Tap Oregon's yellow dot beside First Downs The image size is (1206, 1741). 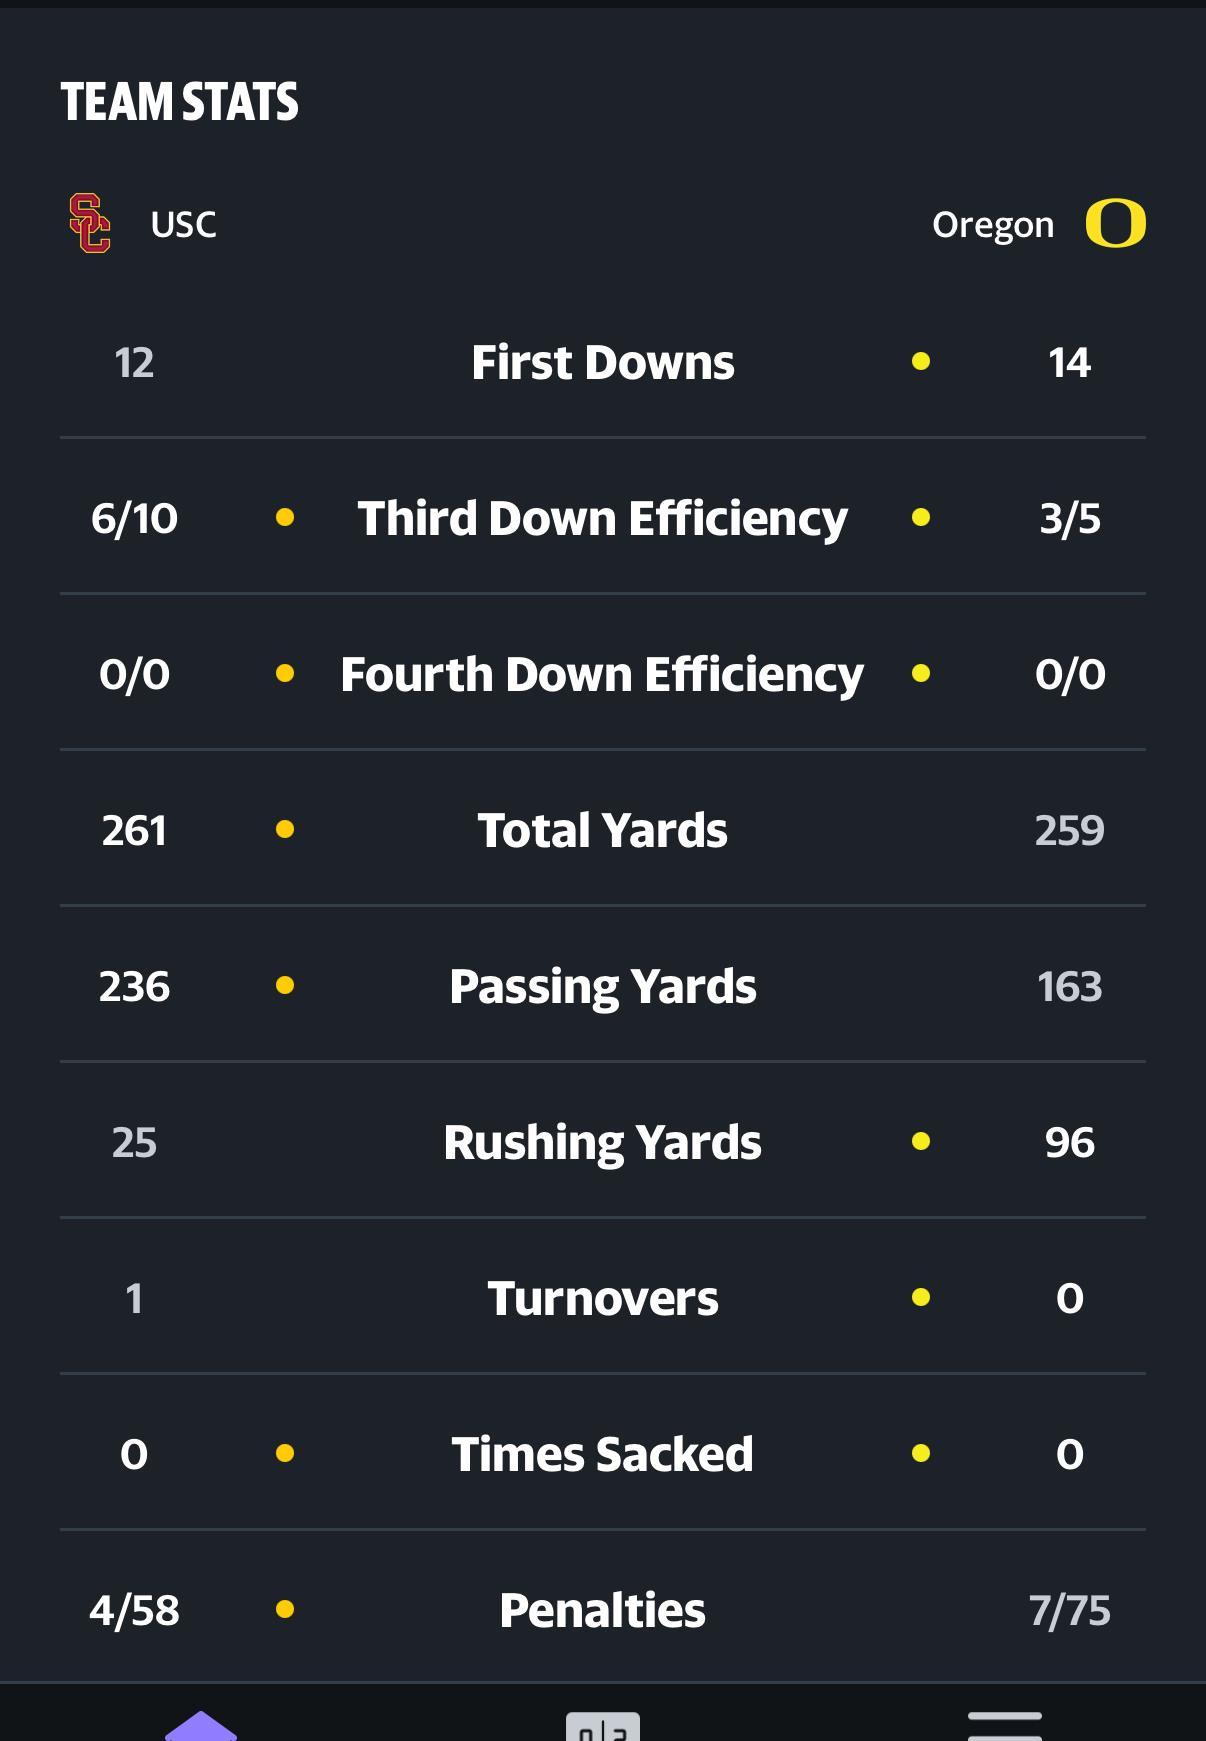click(921, 362)
